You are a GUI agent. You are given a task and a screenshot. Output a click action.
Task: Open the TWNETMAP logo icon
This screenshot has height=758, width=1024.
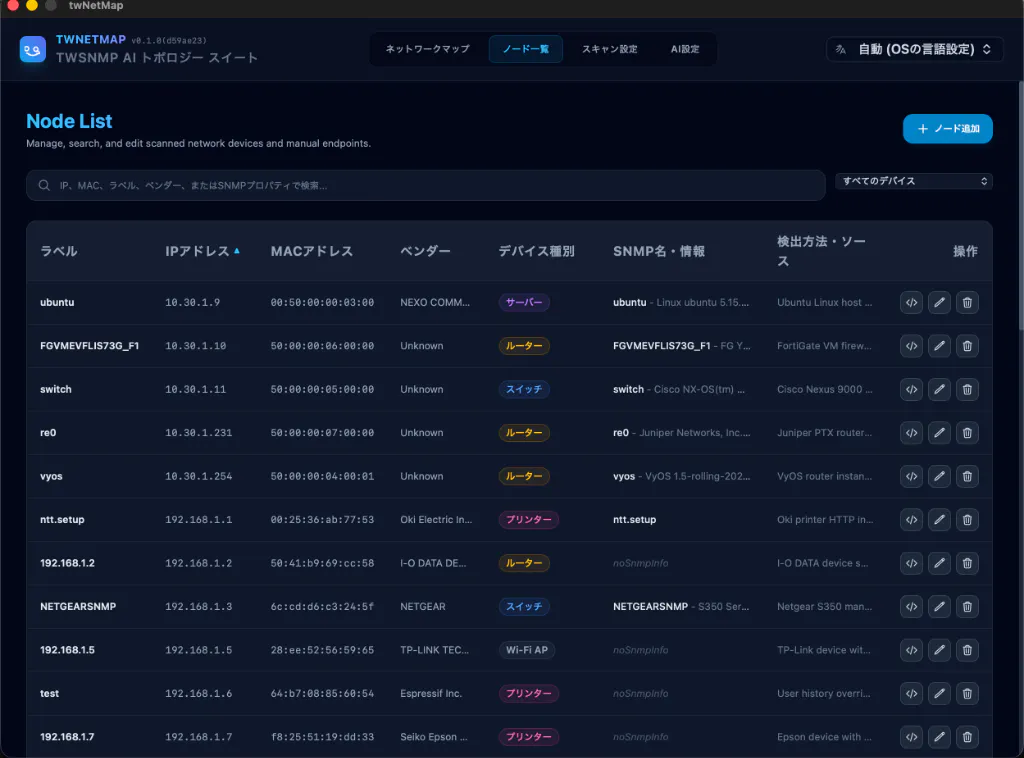(x=33, y=49)
